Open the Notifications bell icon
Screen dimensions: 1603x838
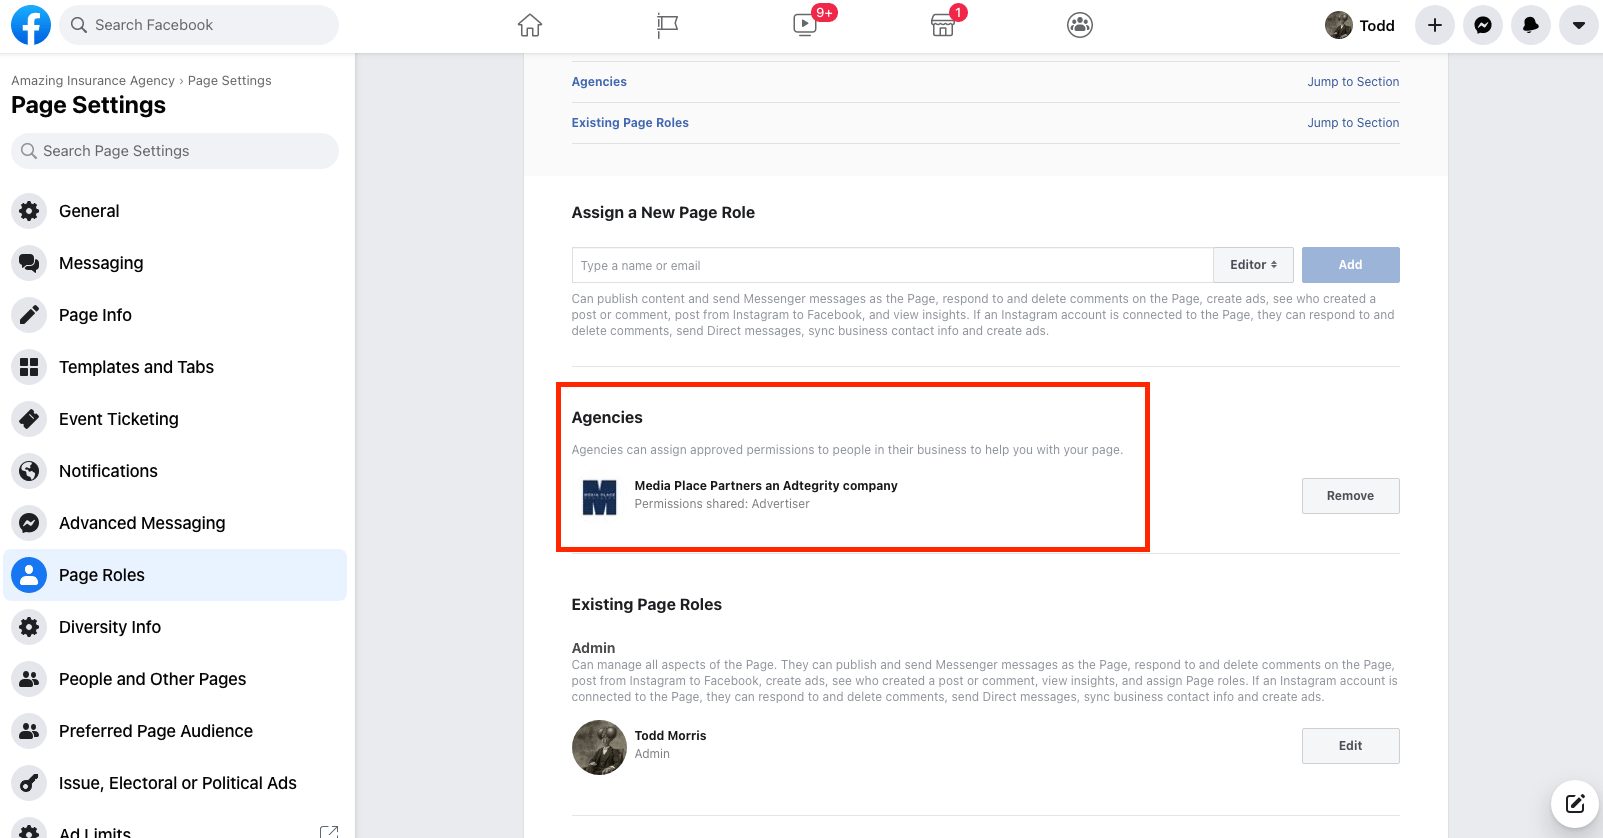pyautogui.click(x=1531, y=25)
